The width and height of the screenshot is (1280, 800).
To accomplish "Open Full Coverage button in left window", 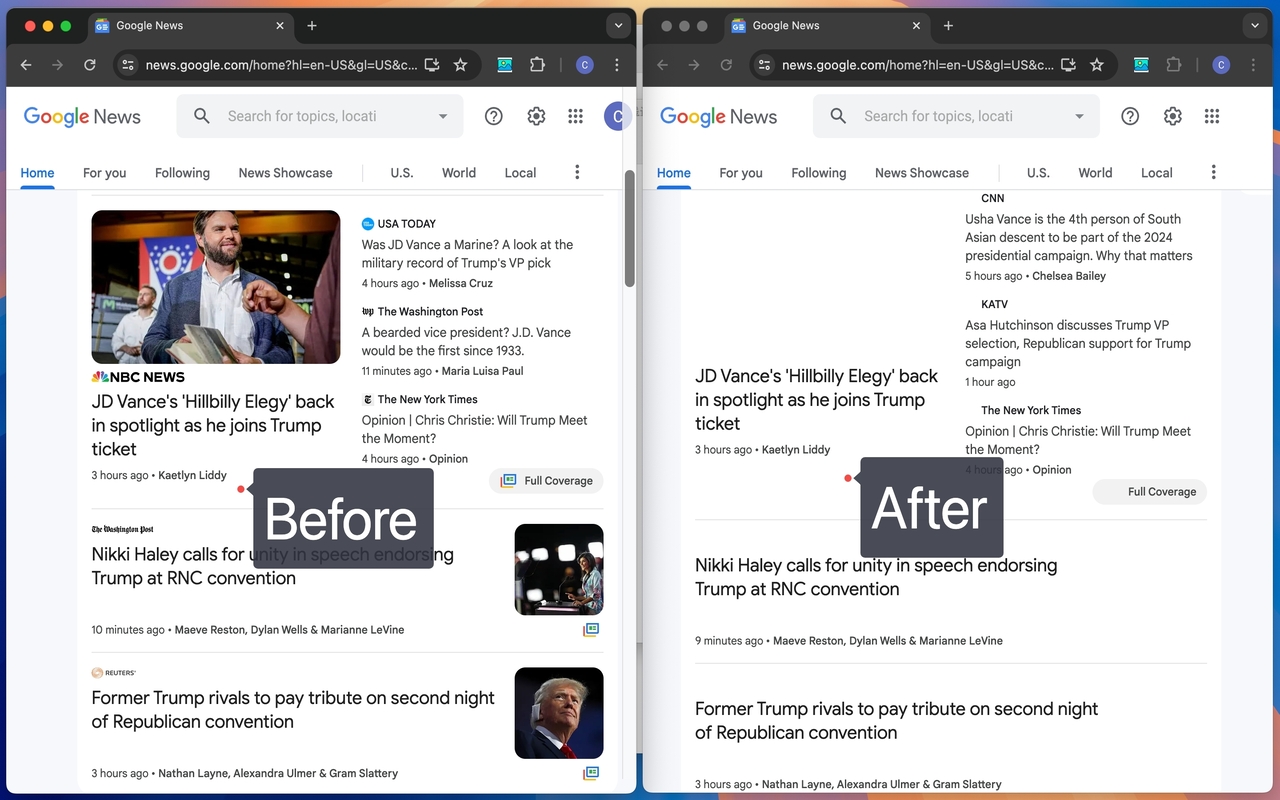I will coord(546,481).
